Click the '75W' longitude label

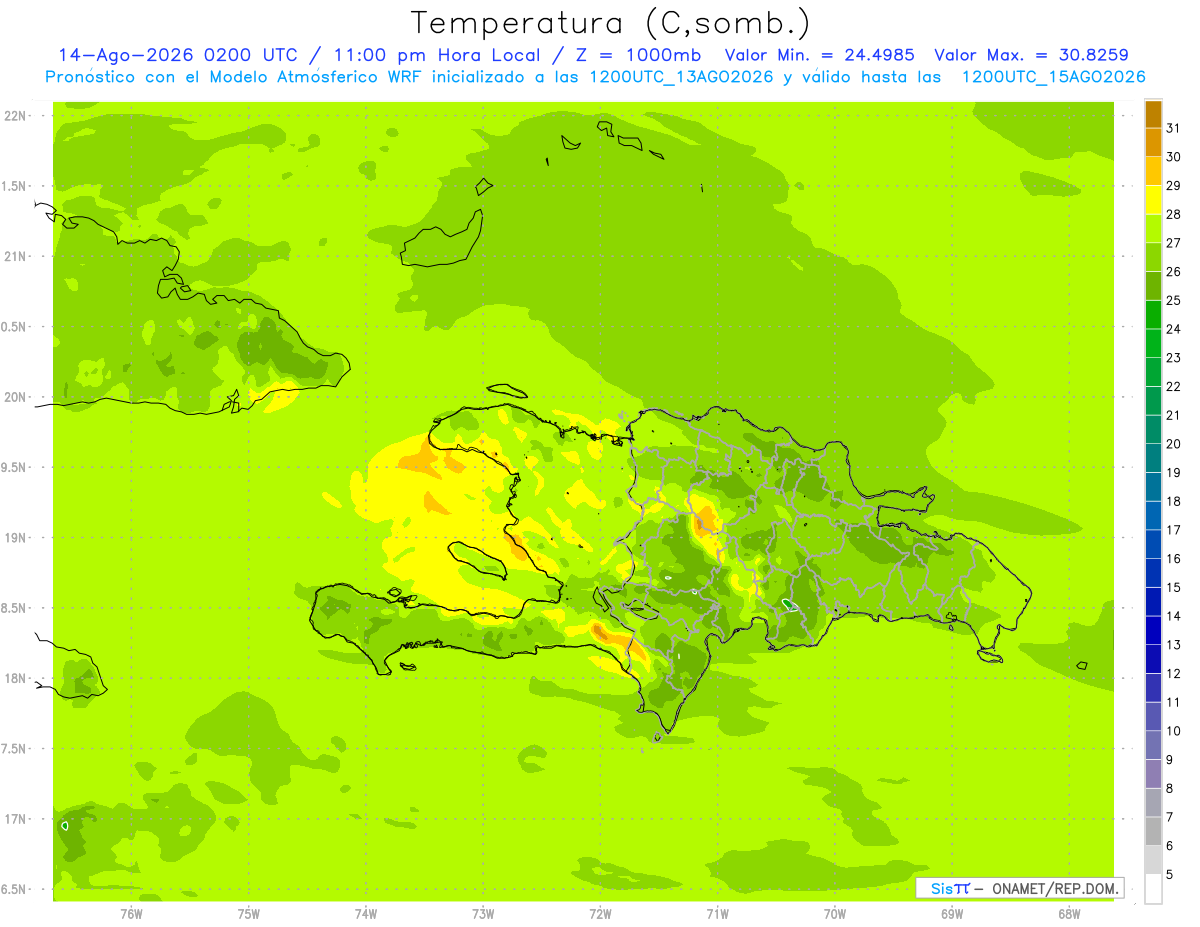(248, 914)
